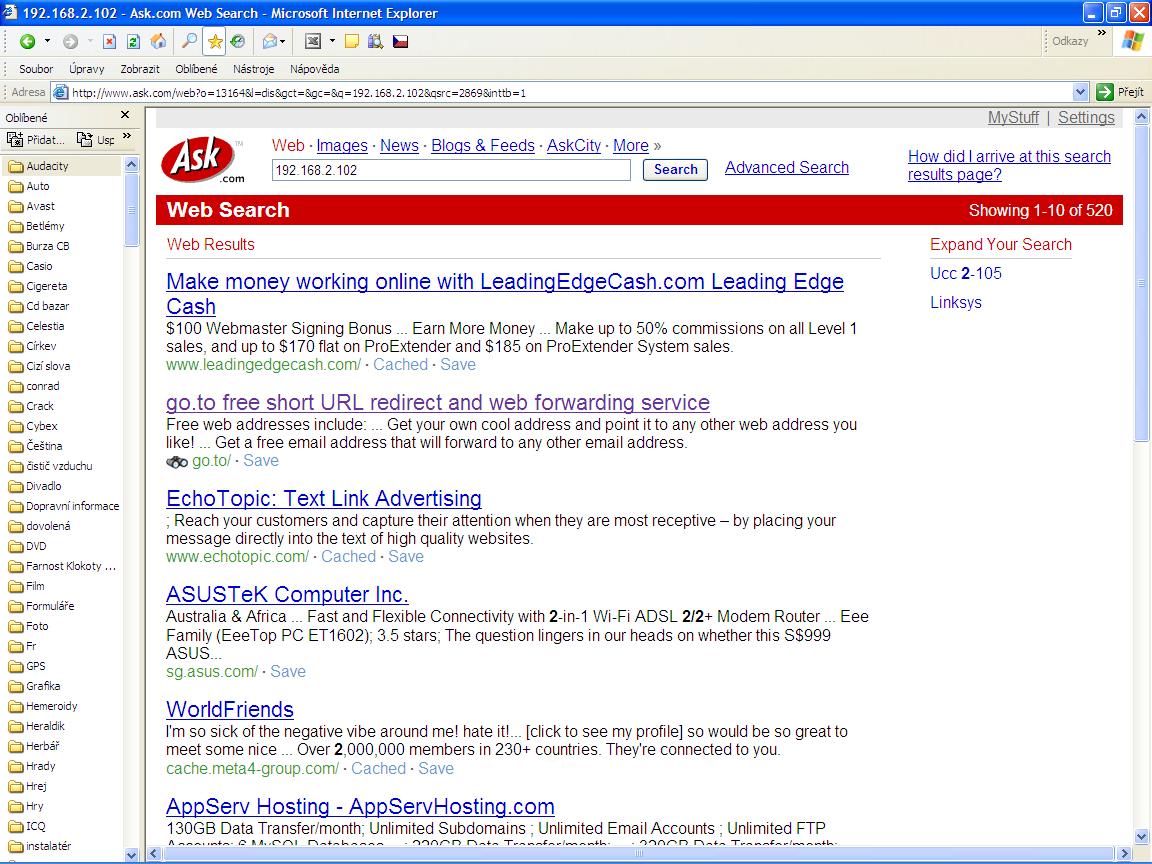This screenshot has height=864, width=1152.
Task: Open the Zobrazit menu
Action: pos(140,69)
